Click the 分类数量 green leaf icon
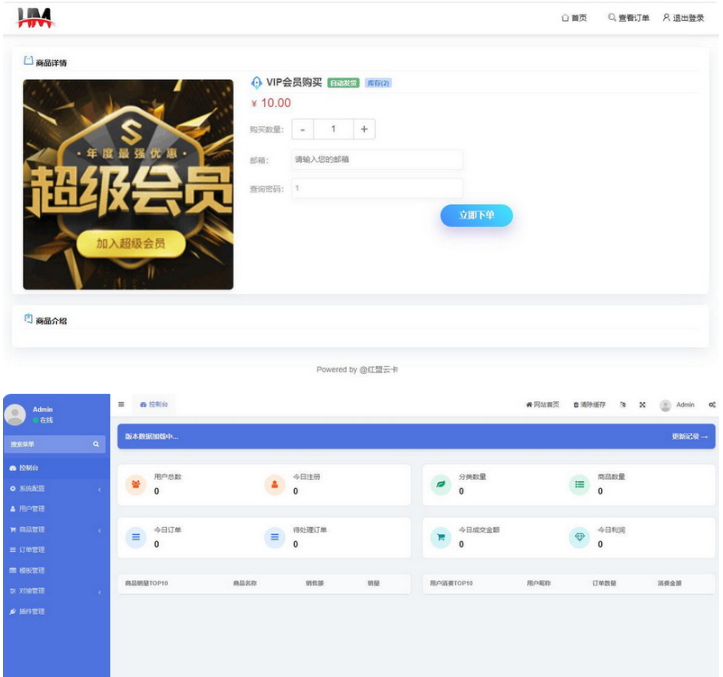This screenshot has height=677, width=723. point(440,484)
